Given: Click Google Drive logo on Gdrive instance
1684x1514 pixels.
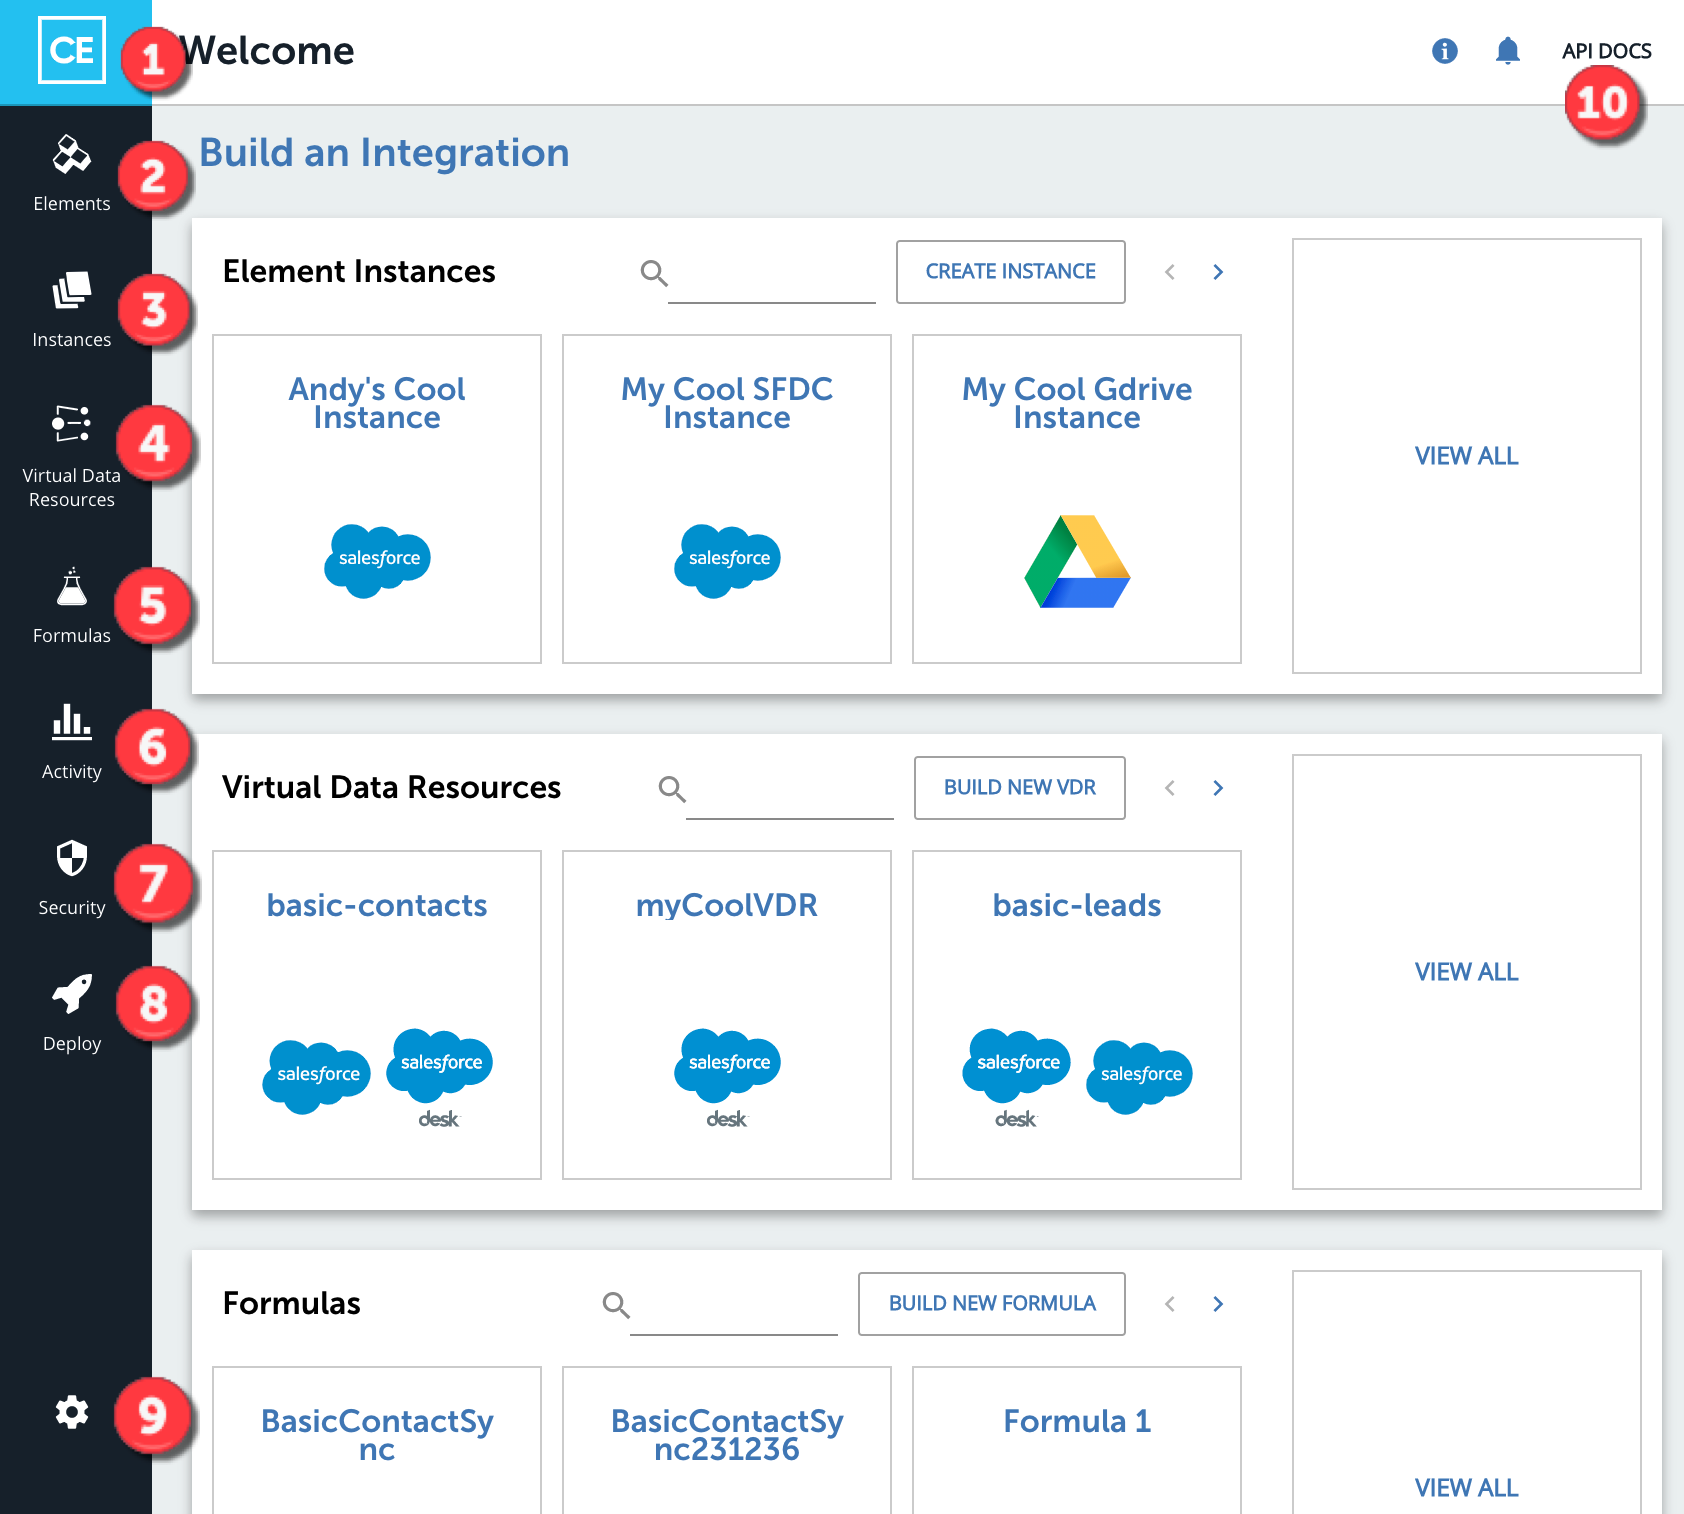Looking at the screenshot, I should [1077, 561].
